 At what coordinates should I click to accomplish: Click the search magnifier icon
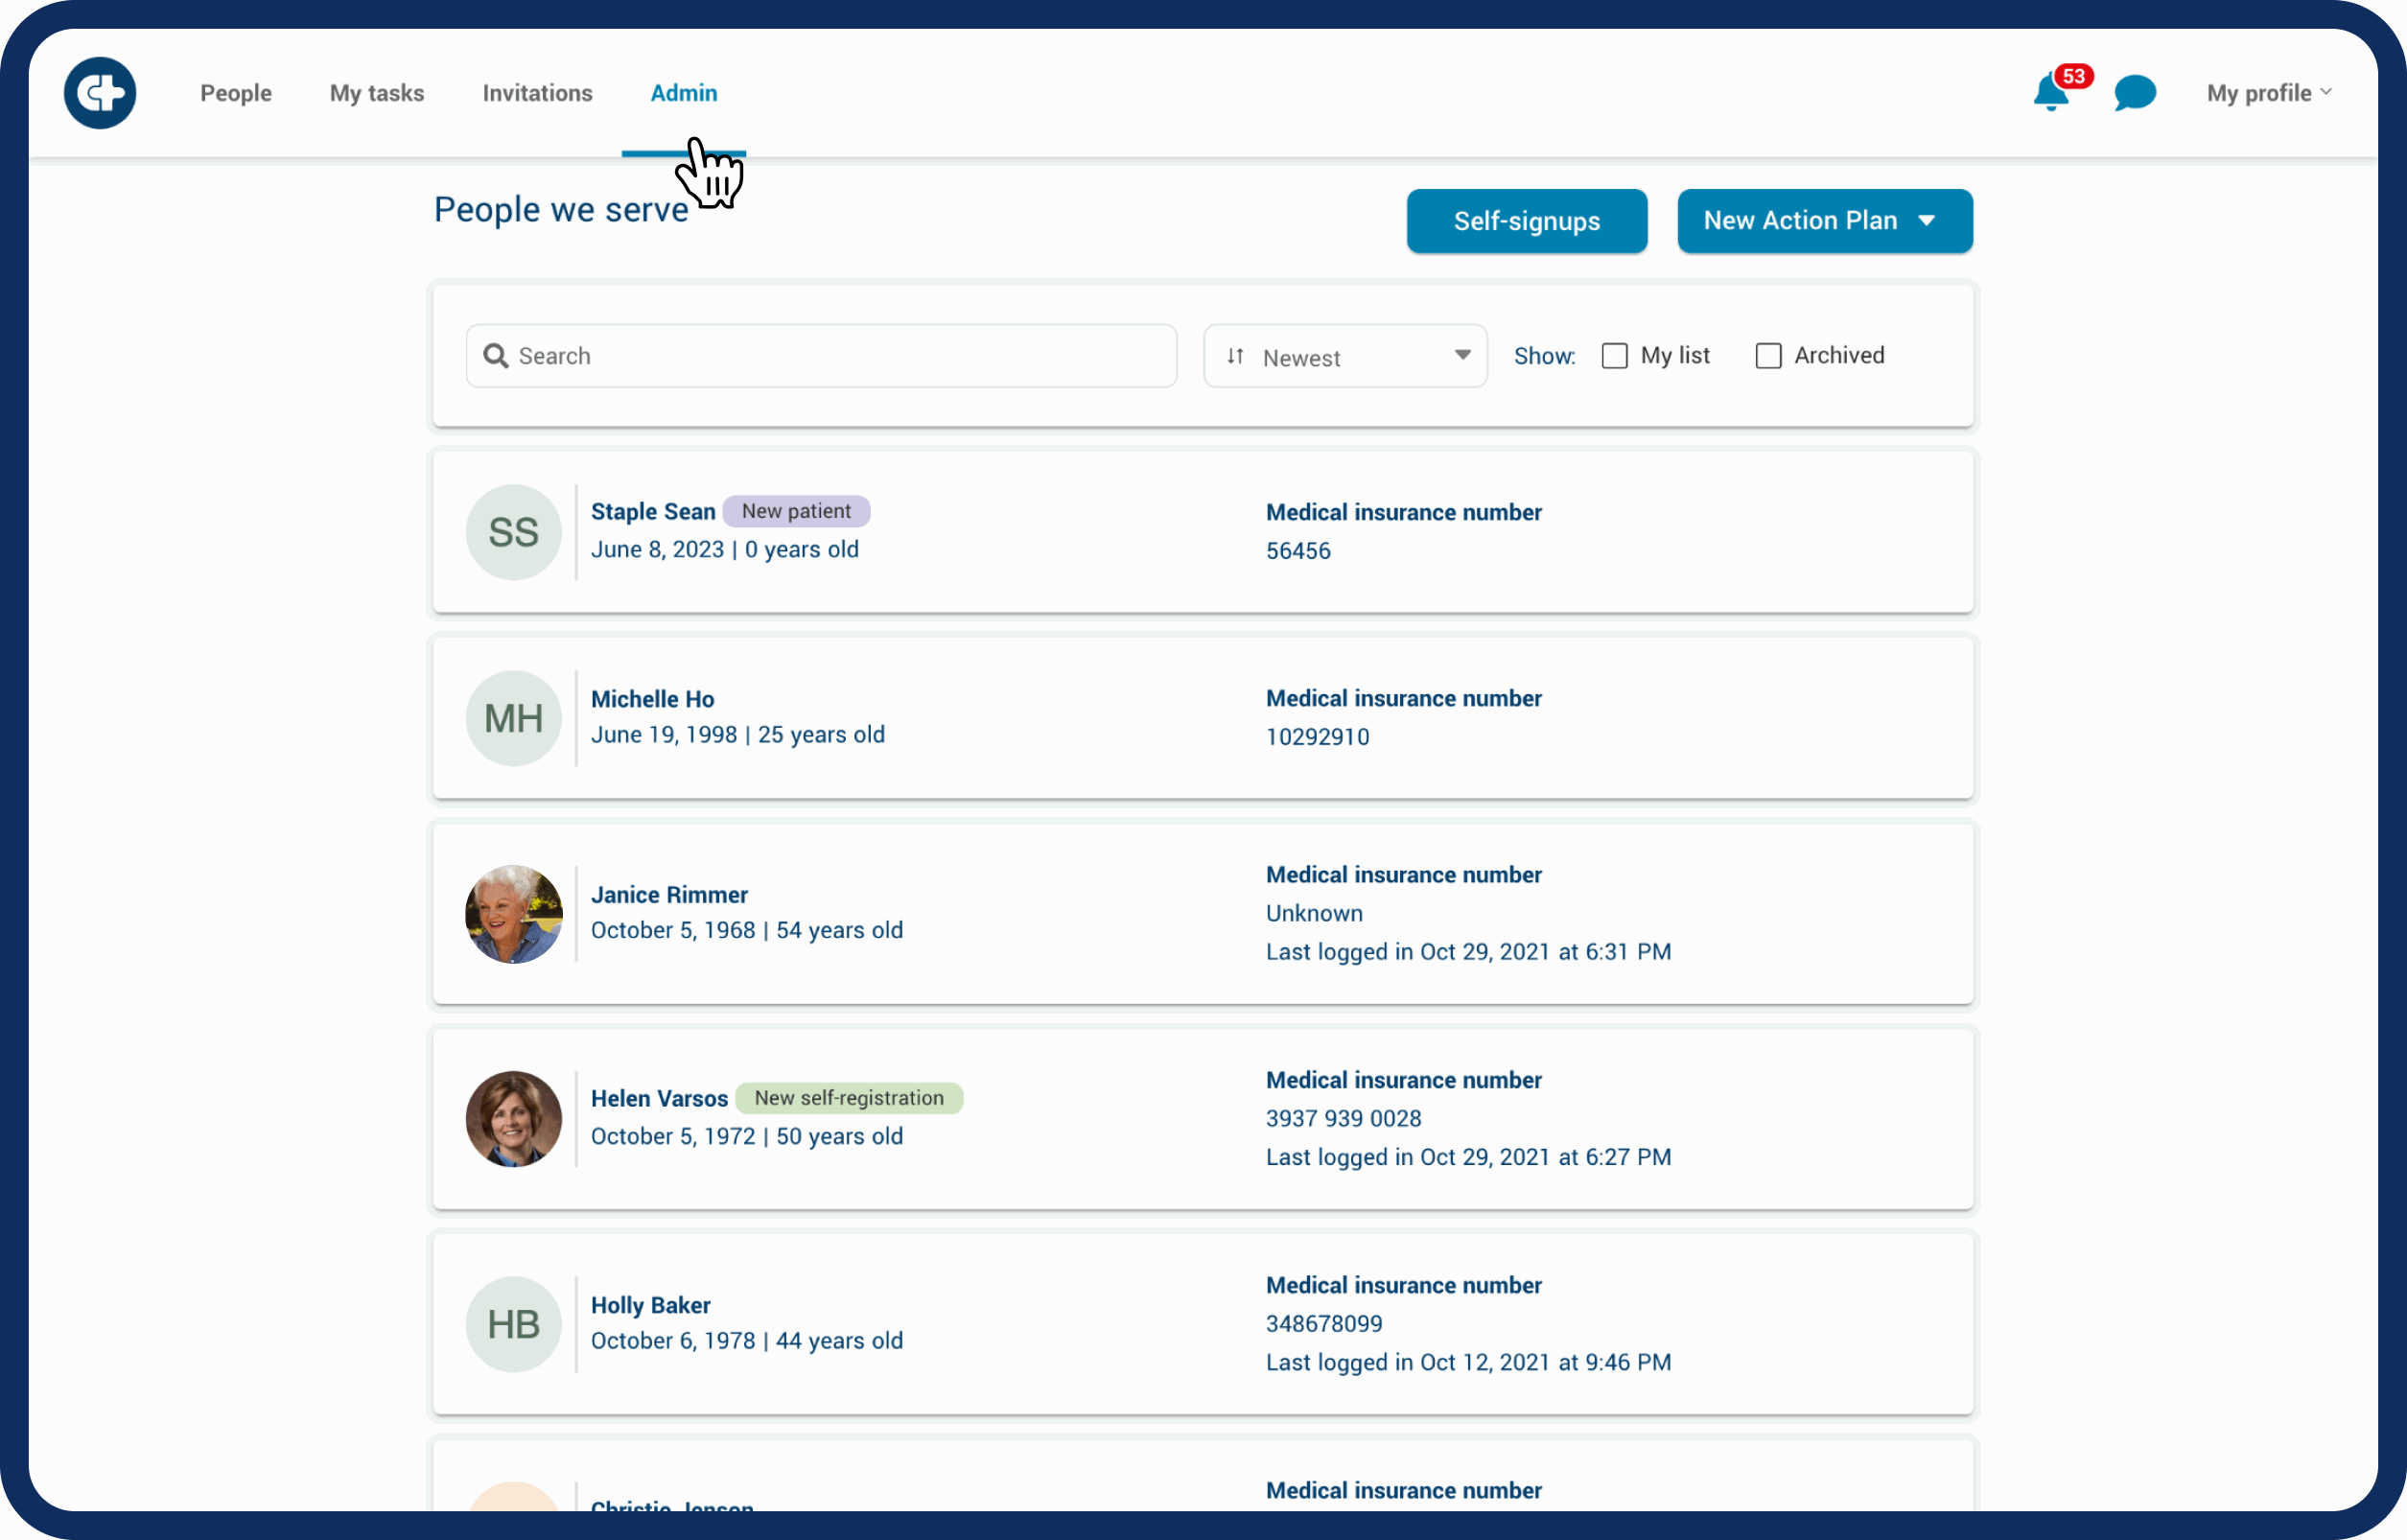coord(495,356)
